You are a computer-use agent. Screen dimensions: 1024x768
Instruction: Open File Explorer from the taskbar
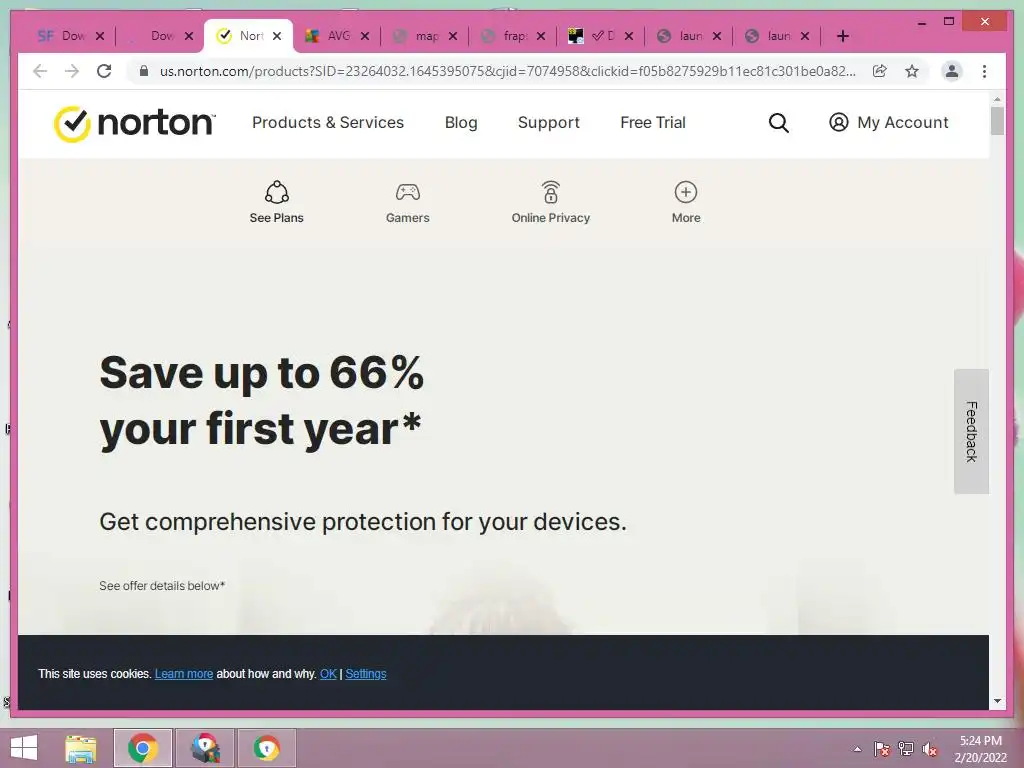(x=80, y=748)
